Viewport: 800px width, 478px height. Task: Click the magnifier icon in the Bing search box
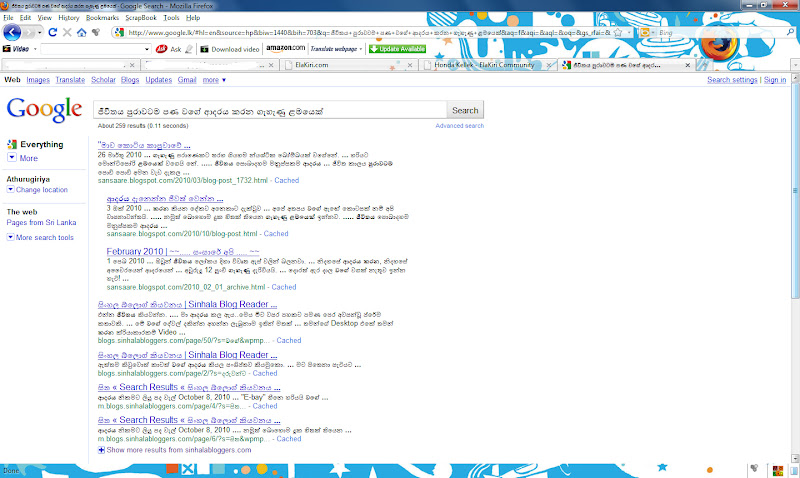790,32
